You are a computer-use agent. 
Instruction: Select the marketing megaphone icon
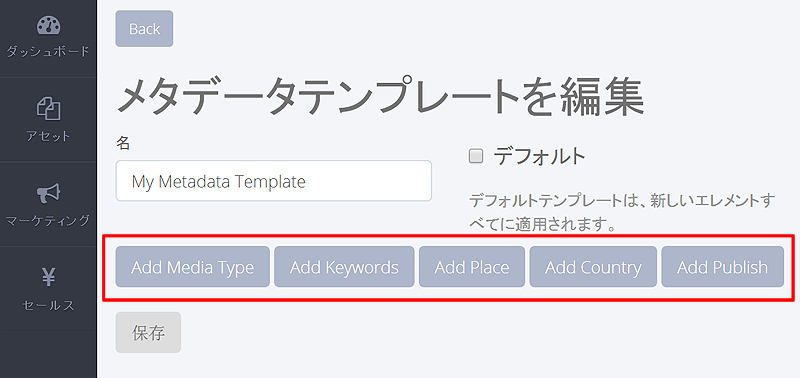coord(48,193)
